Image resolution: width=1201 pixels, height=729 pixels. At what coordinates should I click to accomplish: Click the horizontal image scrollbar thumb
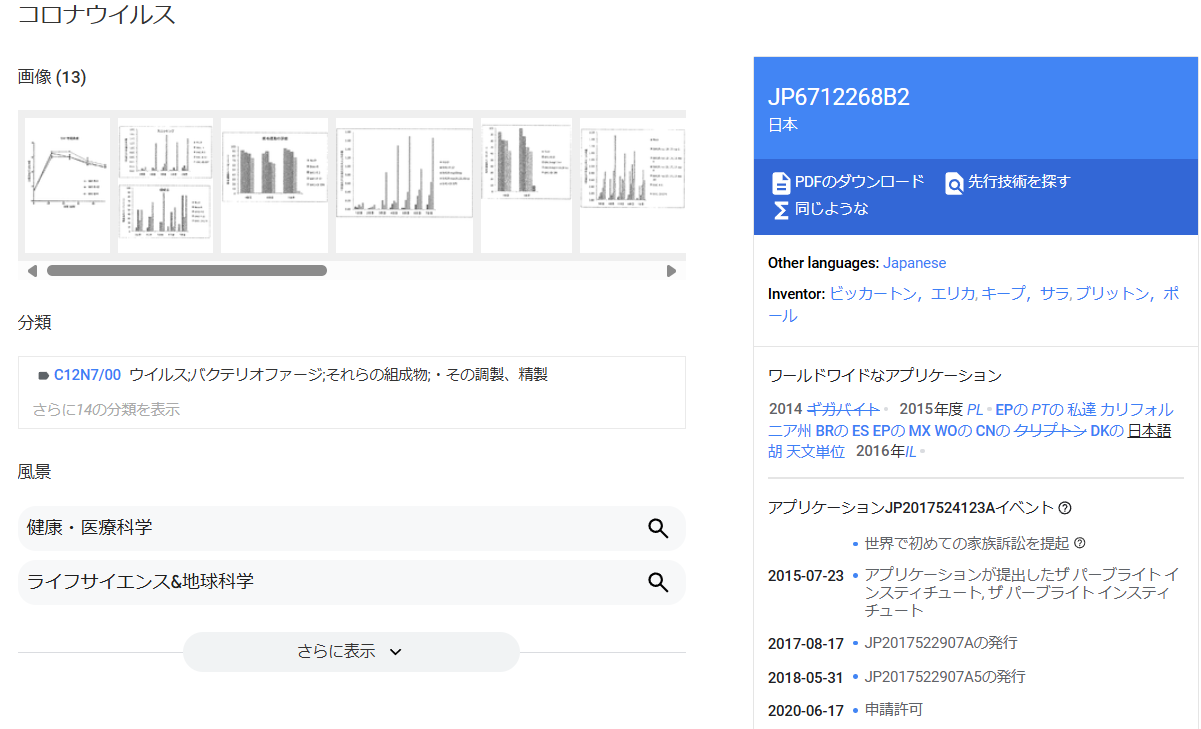click(187, 271)
